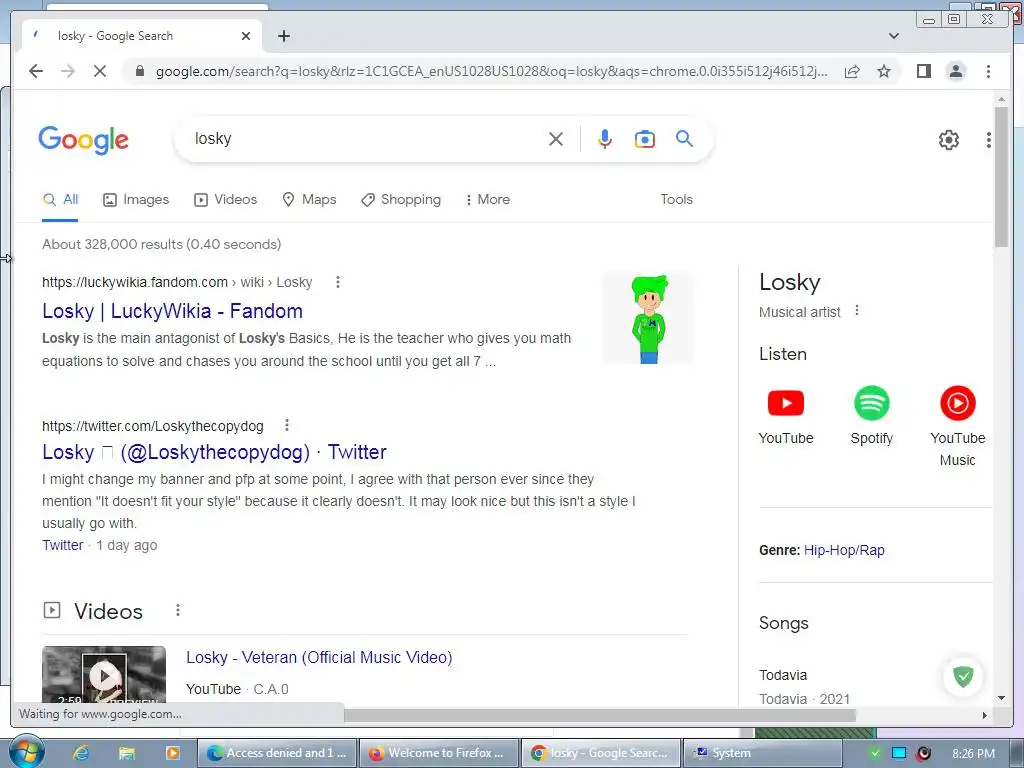Open Losky LuckyWikia Fandom result
Image resolution: width=1024 pixels, height=768 pixels.
point(172,311)
